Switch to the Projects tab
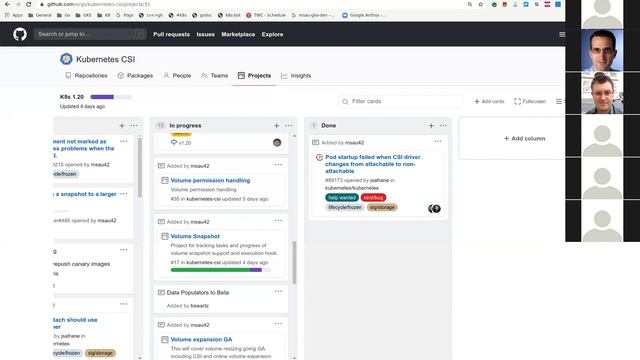640x360 pixels. (254, 76)
